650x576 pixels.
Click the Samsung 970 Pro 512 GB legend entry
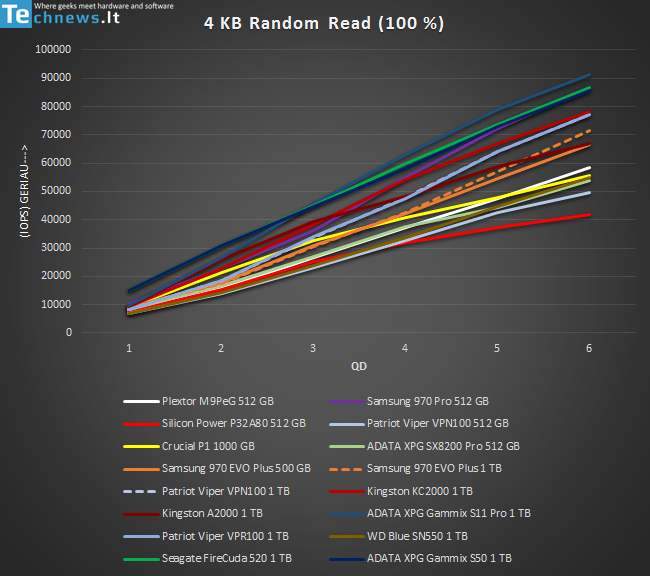[x=409, y=401]
